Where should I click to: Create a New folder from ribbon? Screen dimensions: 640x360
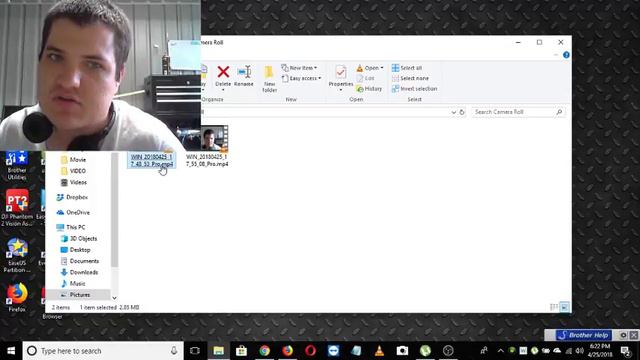point(269,78)
